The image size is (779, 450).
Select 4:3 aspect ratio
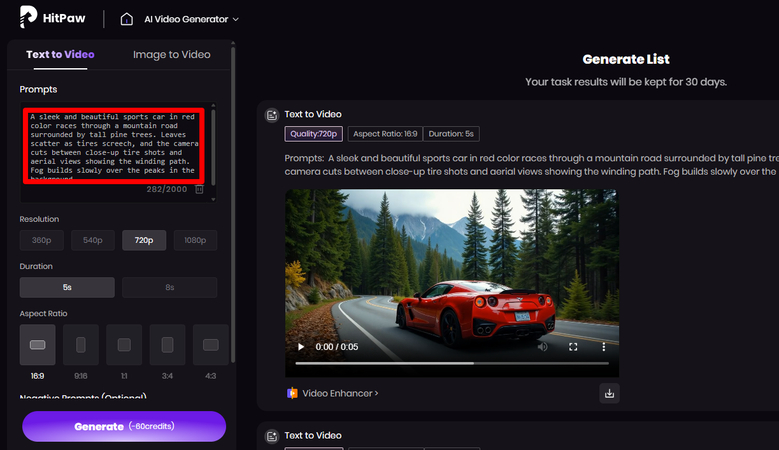(211, 345)
